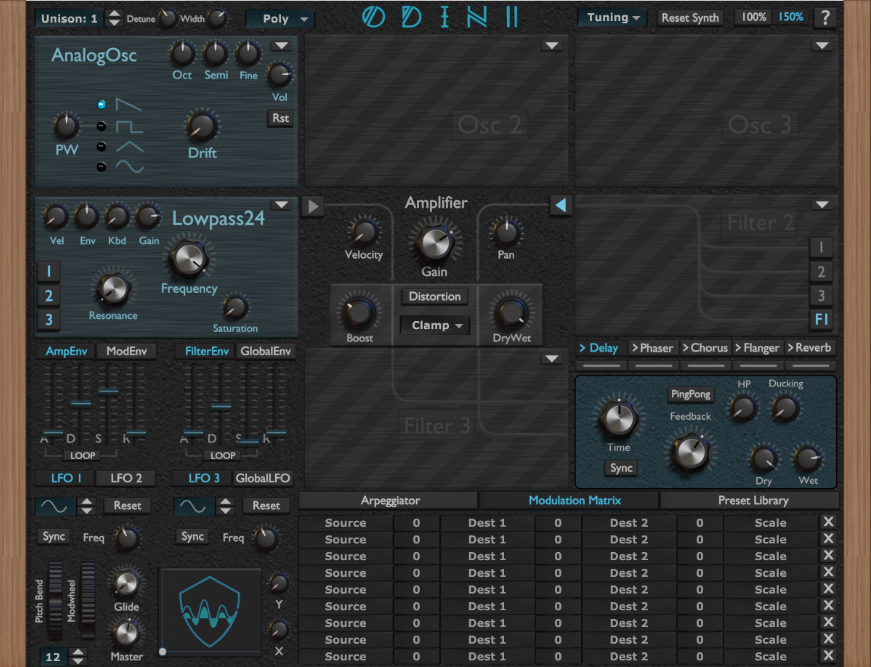
Task: Click the delay Time knob
Action: point(618,419)
